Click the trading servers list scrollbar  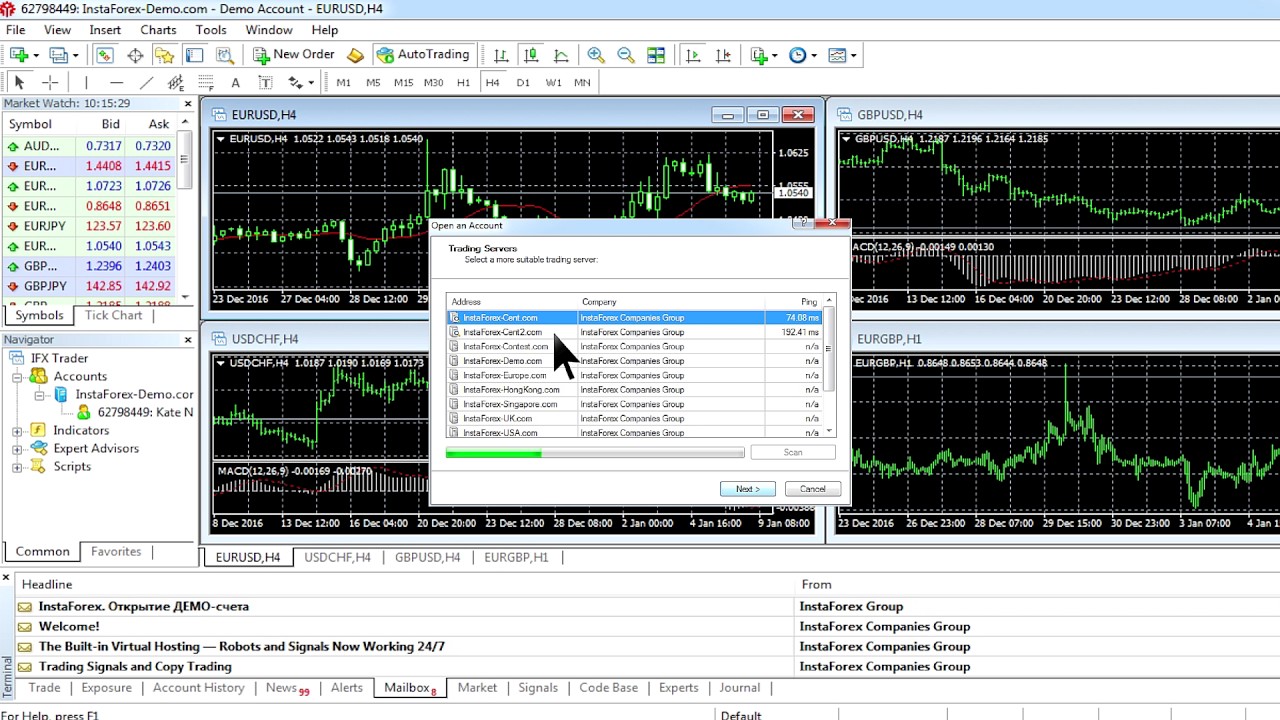[x=829, y=365]
